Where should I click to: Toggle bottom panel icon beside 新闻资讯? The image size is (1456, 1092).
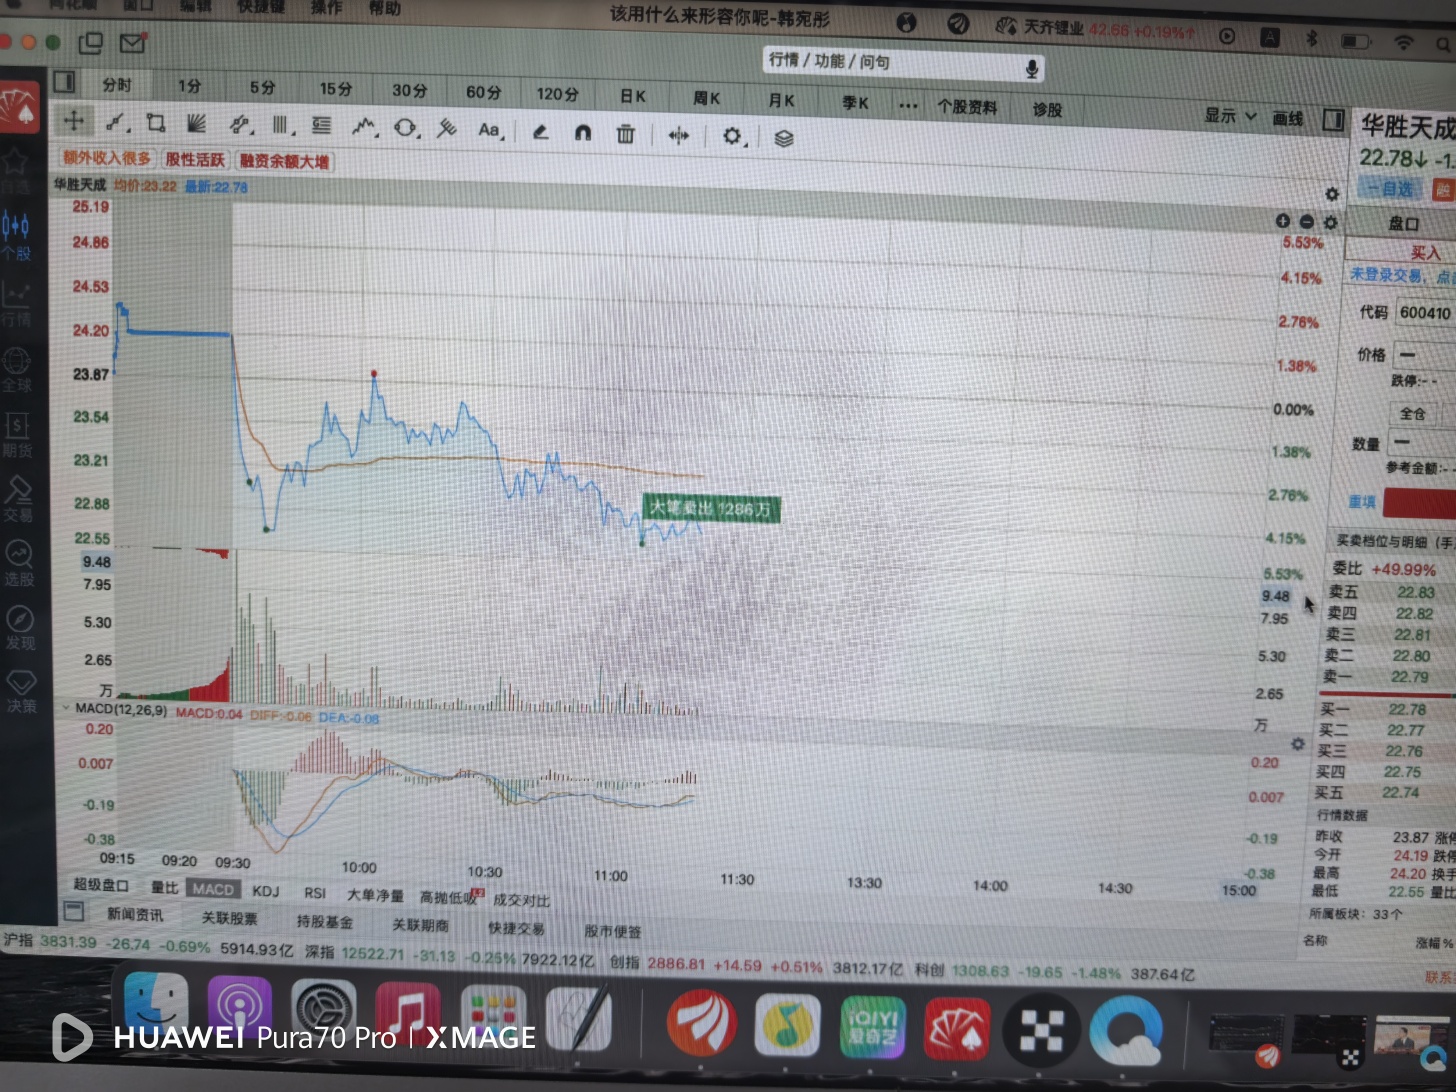click(x=73, y=911)
